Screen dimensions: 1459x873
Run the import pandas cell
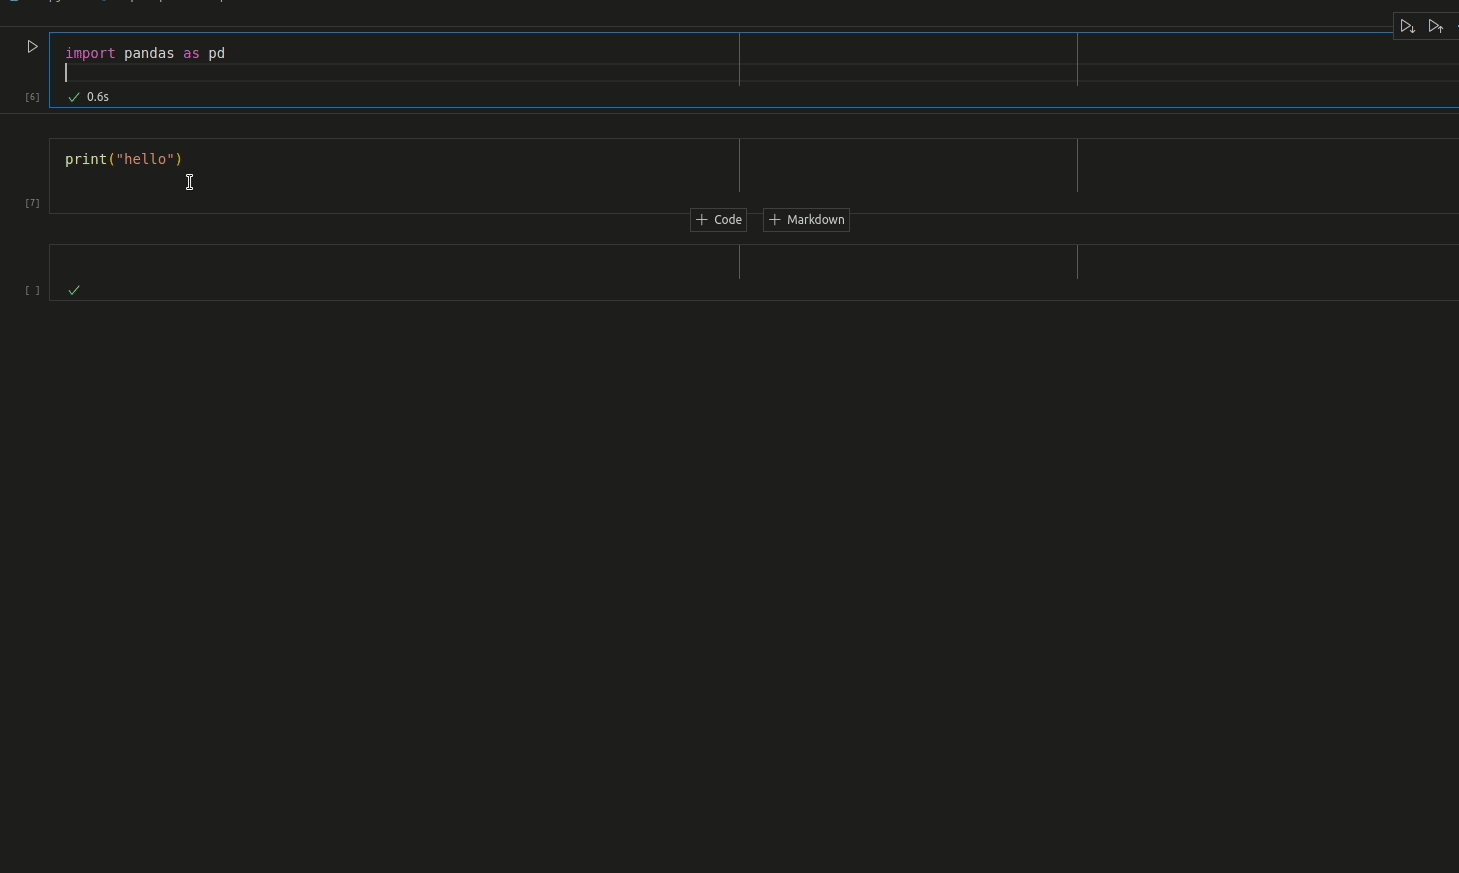tap(32, 47)
